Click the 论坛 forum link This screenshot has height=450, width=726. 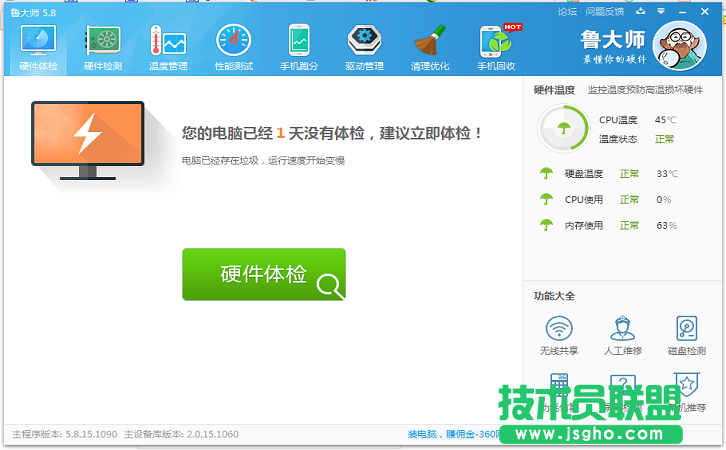[x=567, y=12]
